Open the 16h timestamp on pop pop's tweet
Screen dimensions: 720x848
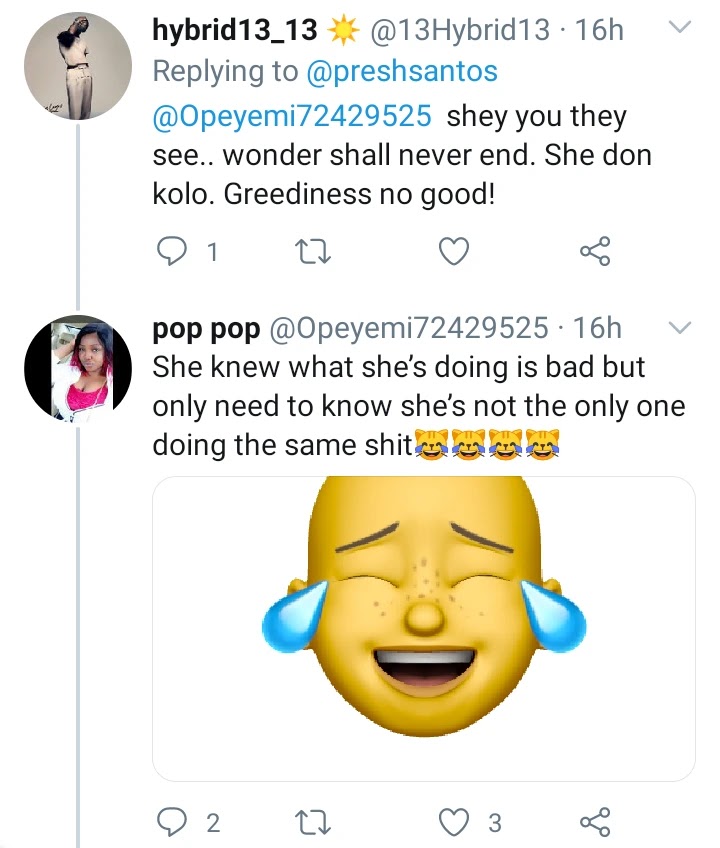coord(599,328)
